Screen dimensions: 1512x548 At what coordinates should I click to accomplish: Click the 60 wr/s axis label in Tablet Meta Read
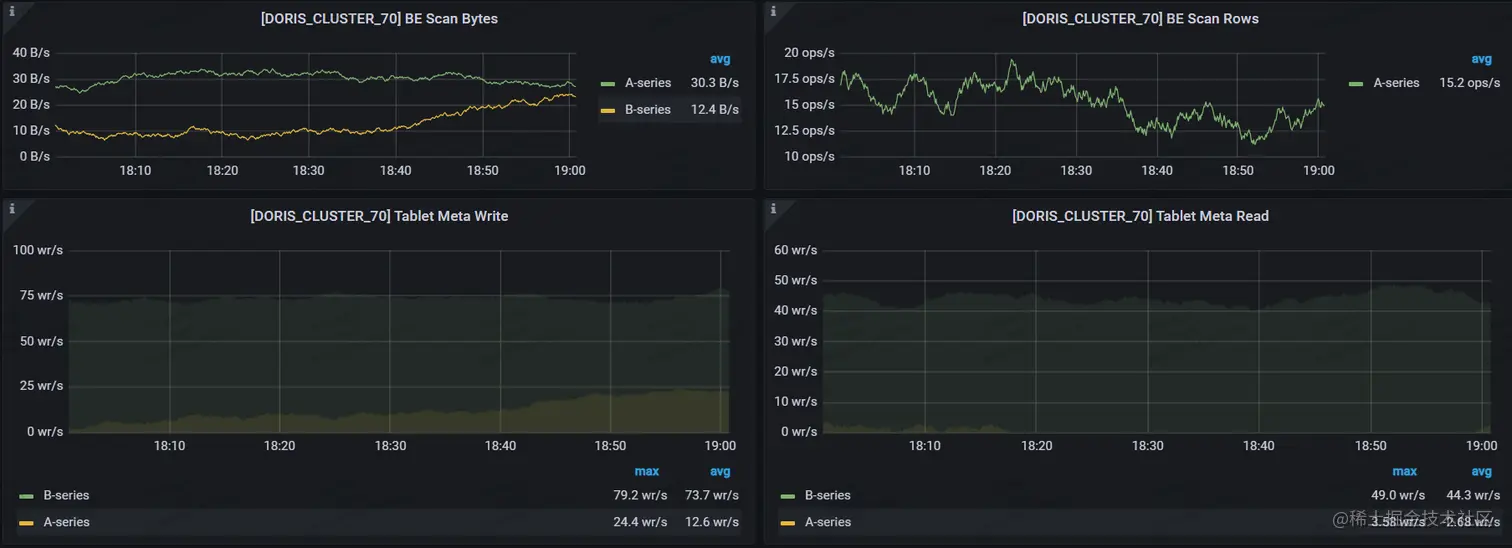point(796,249)
